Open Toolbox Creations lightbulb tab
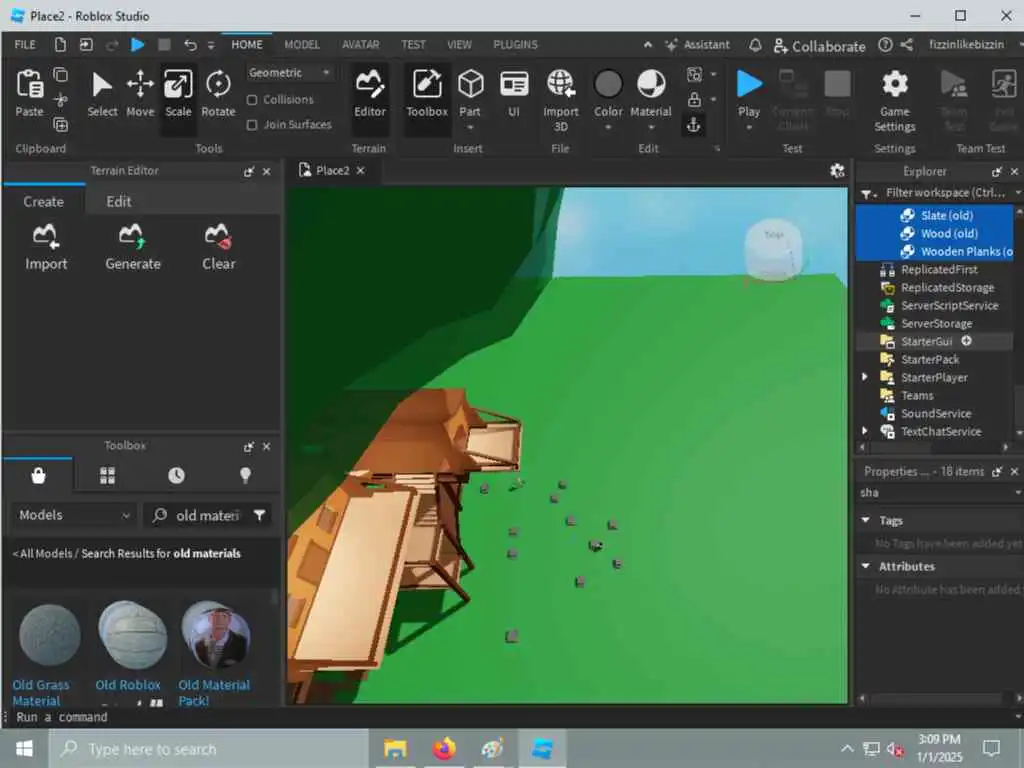 246,475
